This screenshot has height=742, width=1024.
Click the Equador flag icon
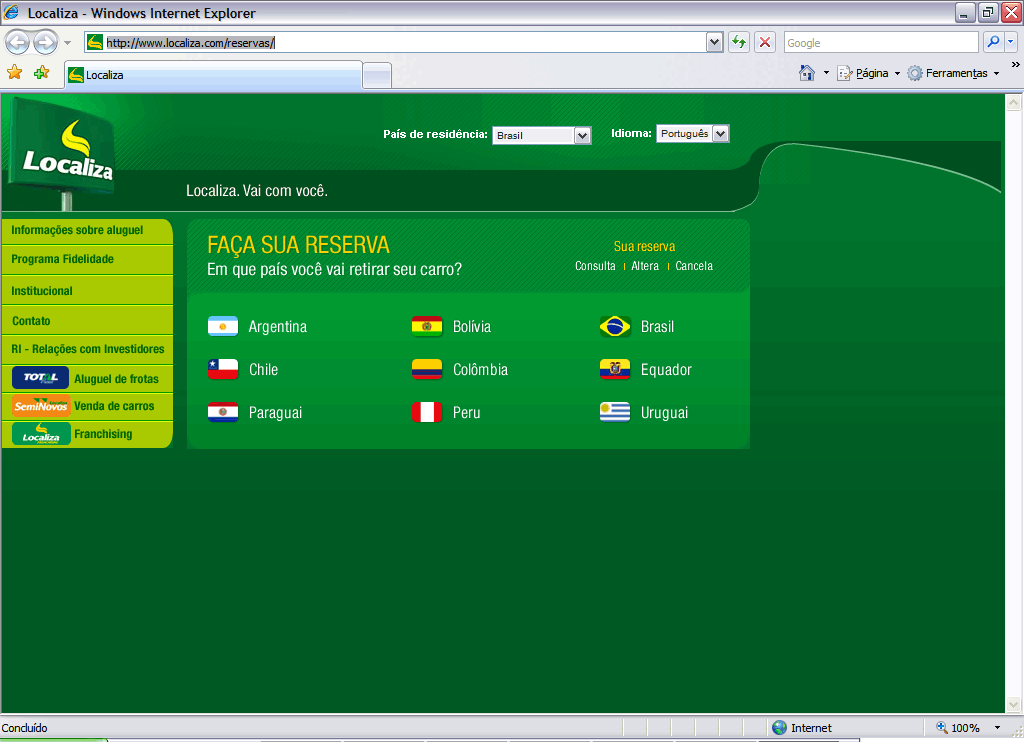coord(615,369)
